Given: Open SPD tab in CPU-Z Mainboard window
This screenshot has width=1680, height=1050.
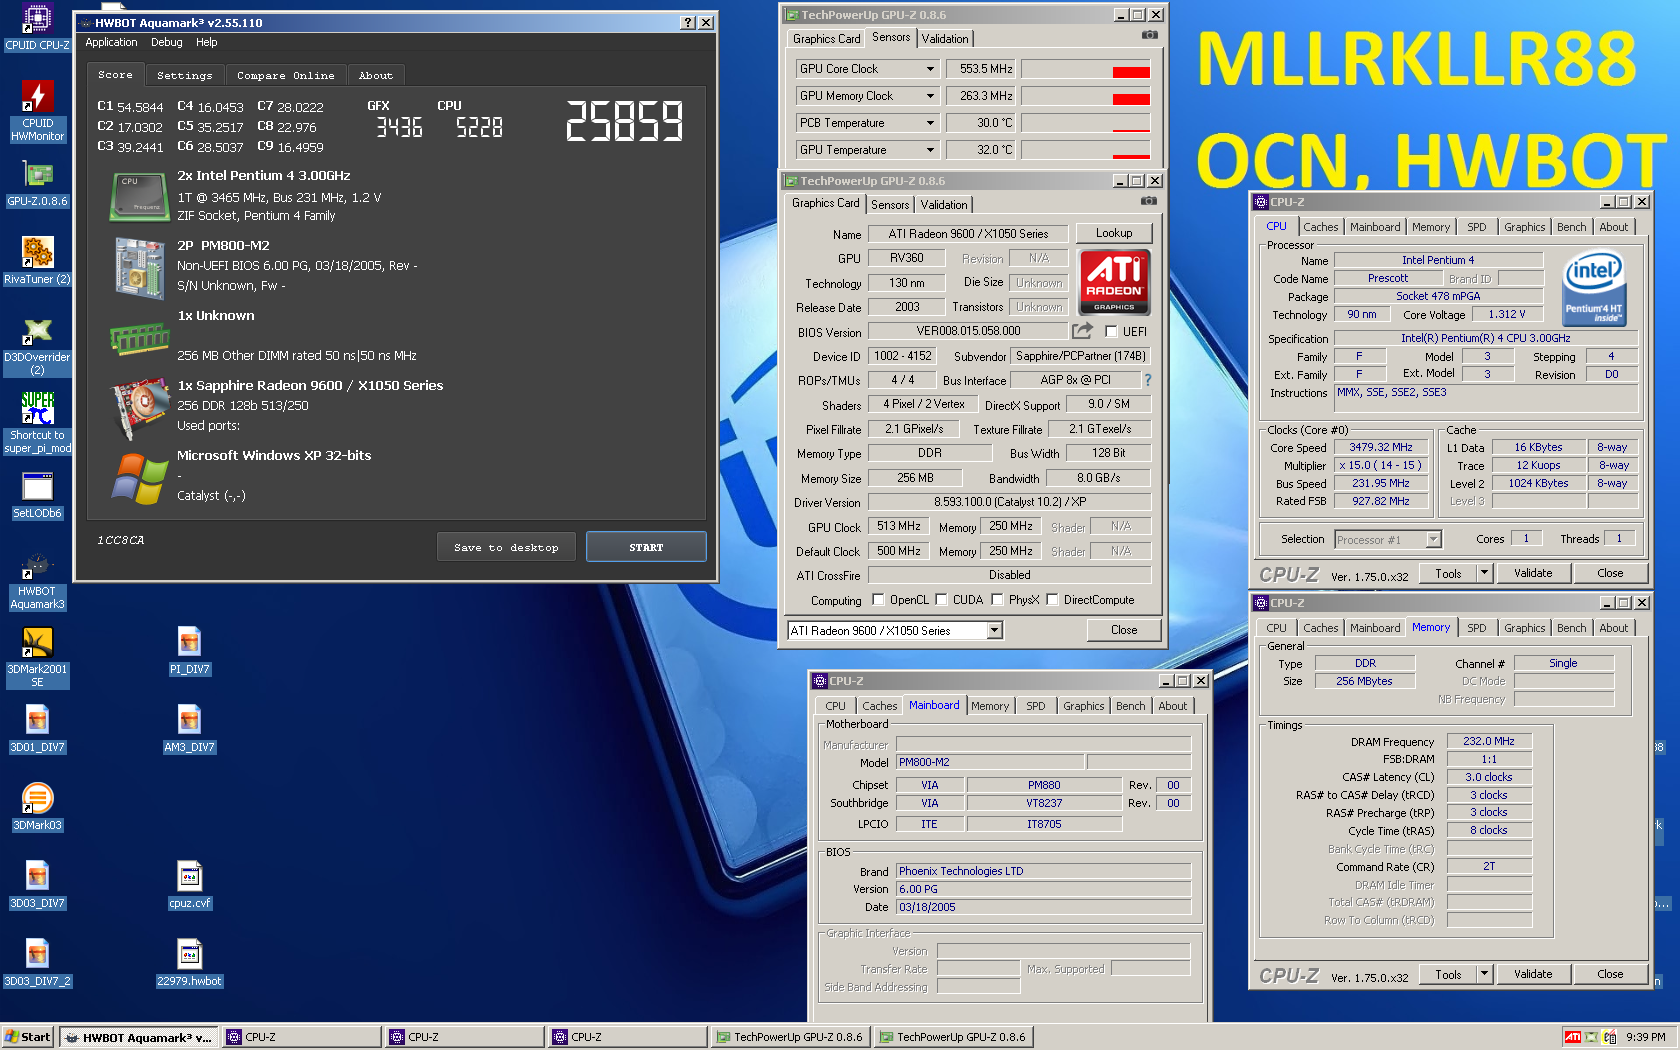Looking at the screenshot, I should point(1036,706).
